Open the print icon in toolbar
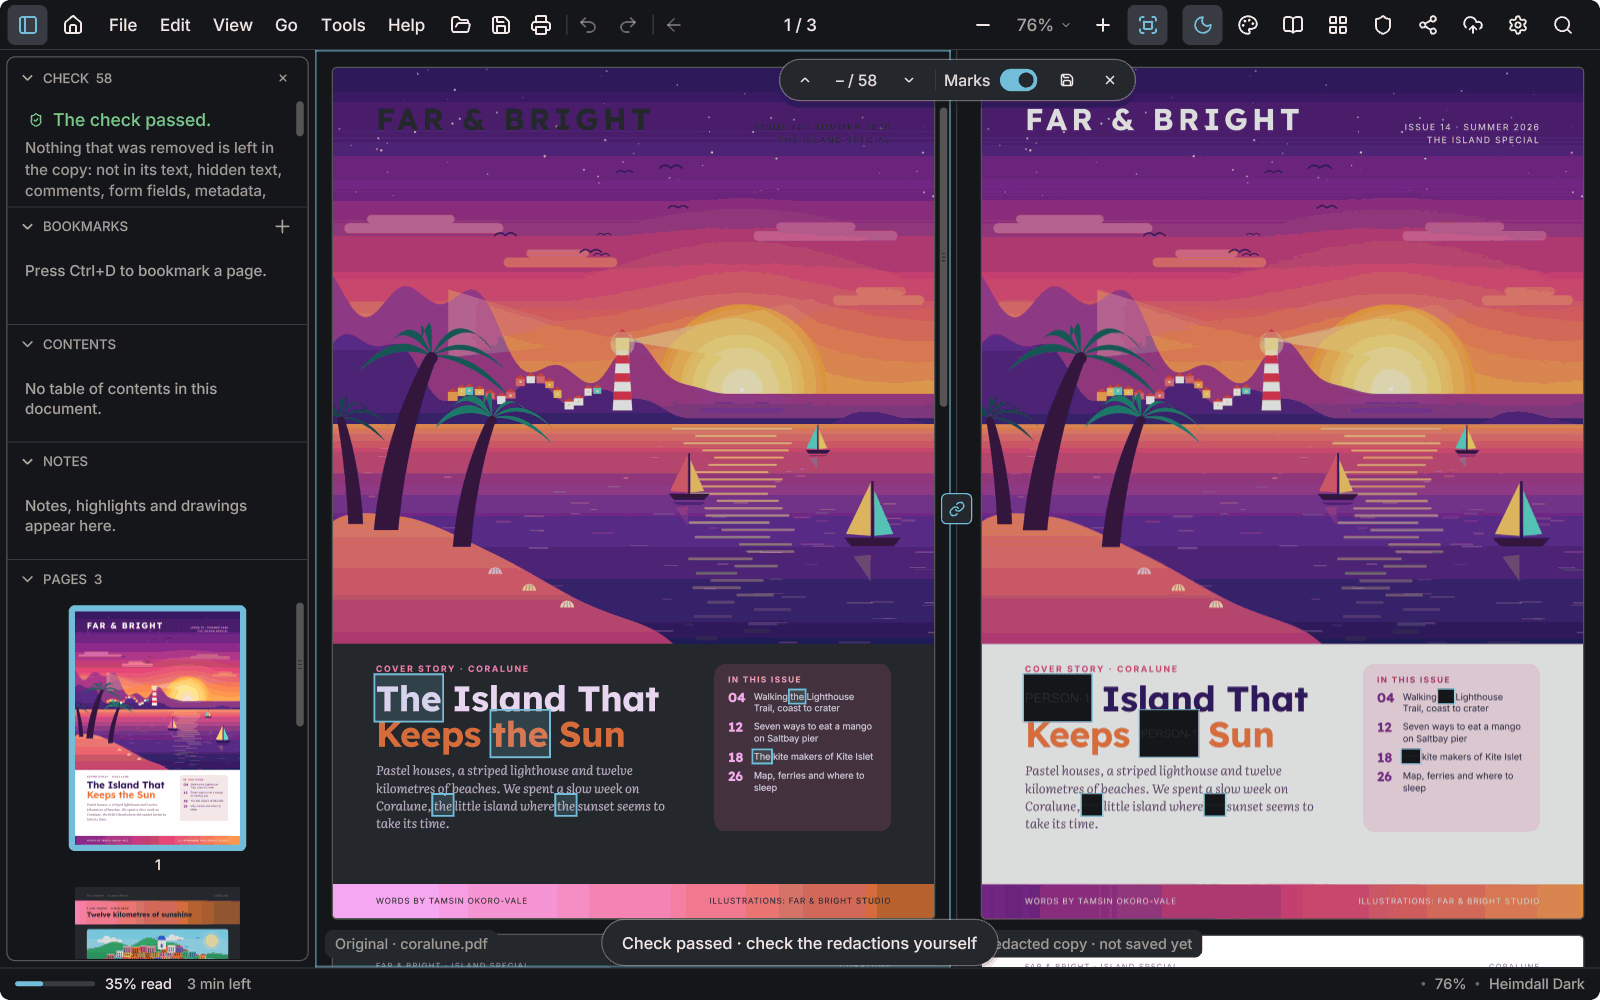 (x=541, y=25)
